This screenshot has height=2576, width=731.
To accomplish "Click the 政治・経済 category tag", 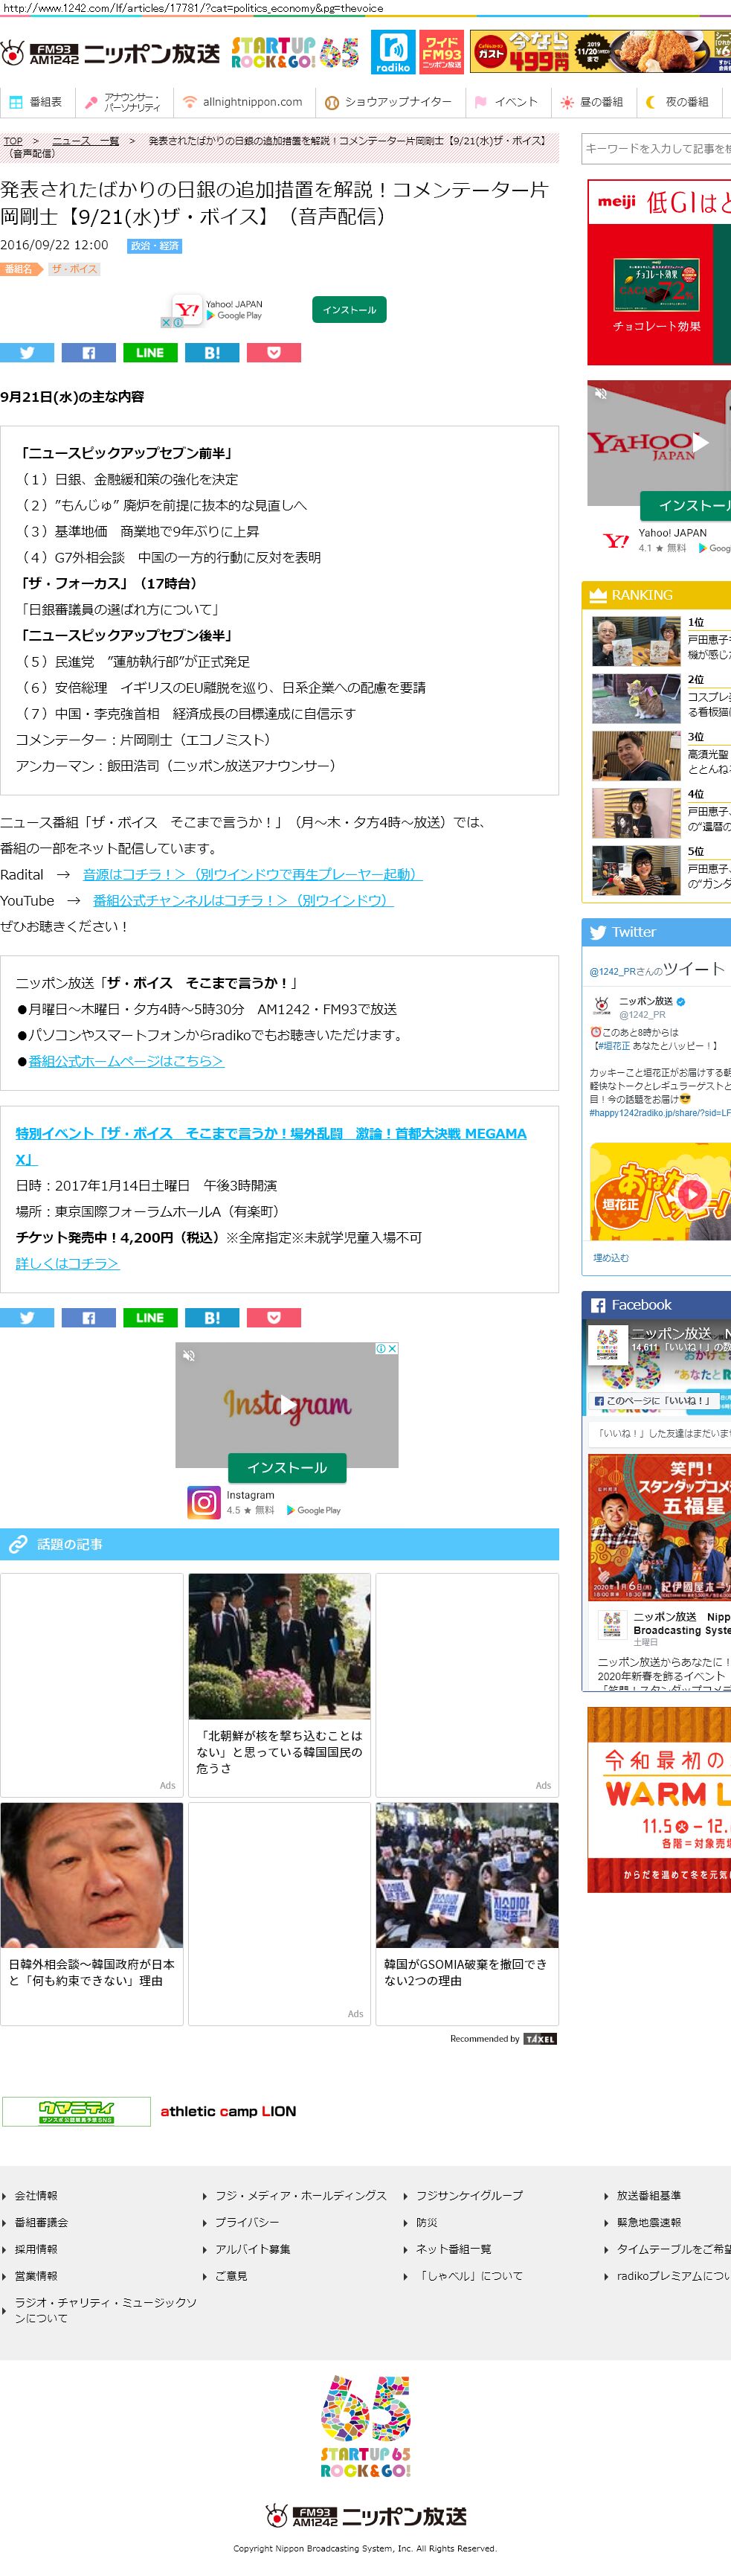I will pyautogui.click(x=154, y=246).
